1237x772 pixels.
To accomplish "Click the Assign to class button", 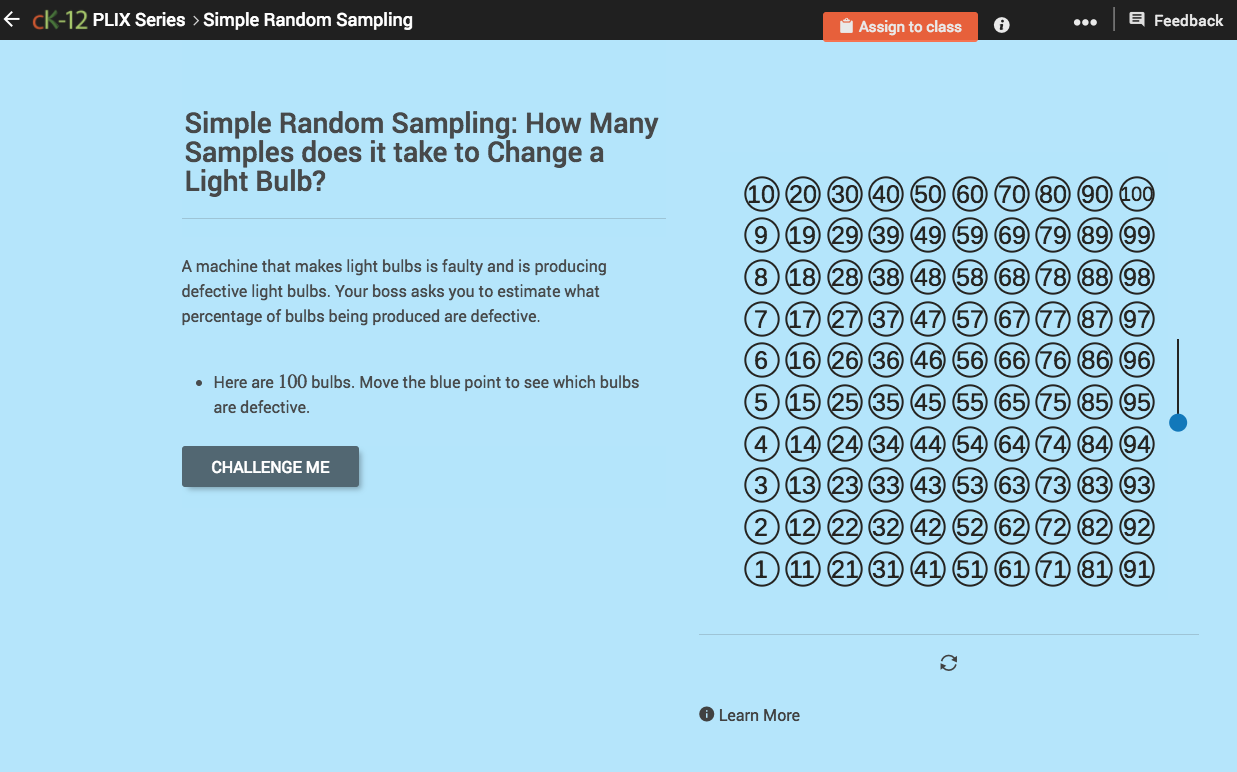I will (x=900, y=26).
